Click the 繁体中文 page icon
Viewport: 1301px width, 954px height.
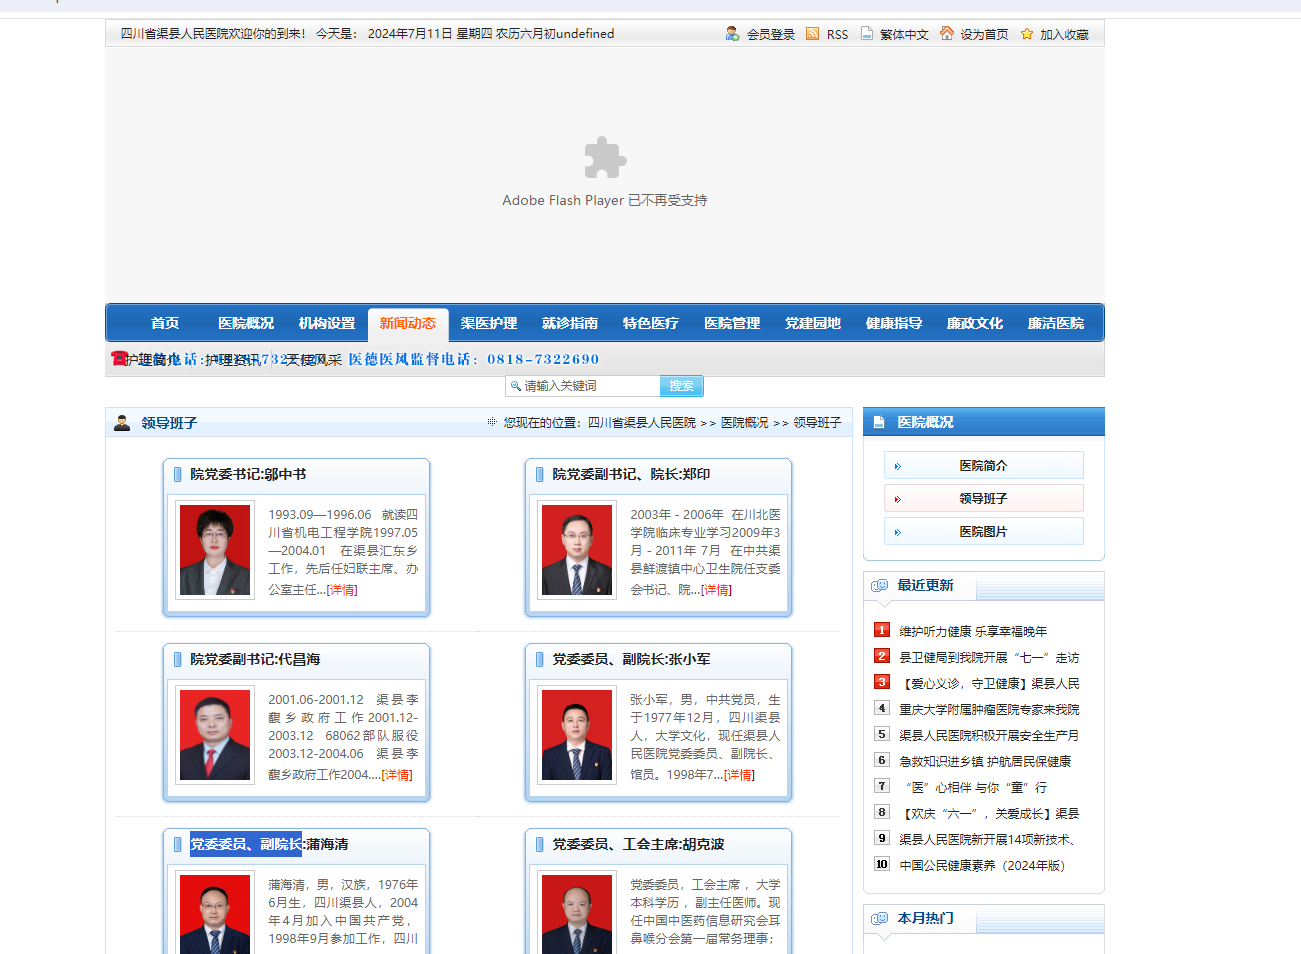(867, 33)
